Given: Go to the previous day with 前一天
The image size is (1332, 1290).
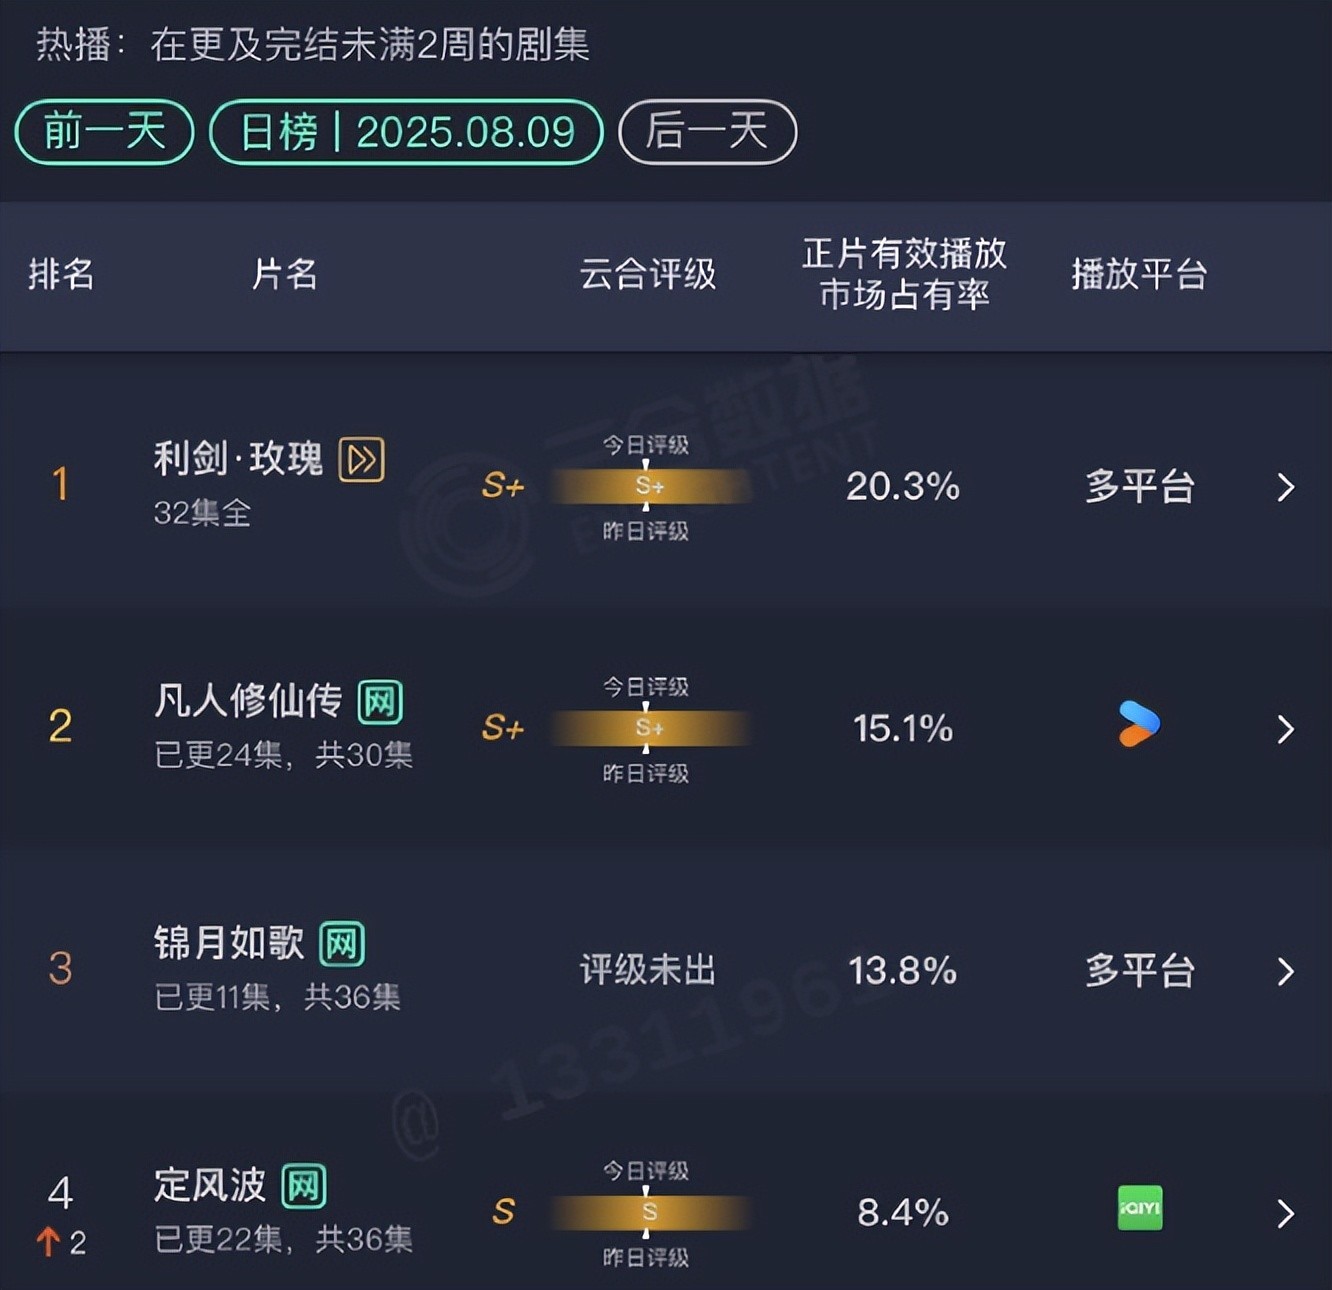Looking at the screenshot, I should point(104,132).
